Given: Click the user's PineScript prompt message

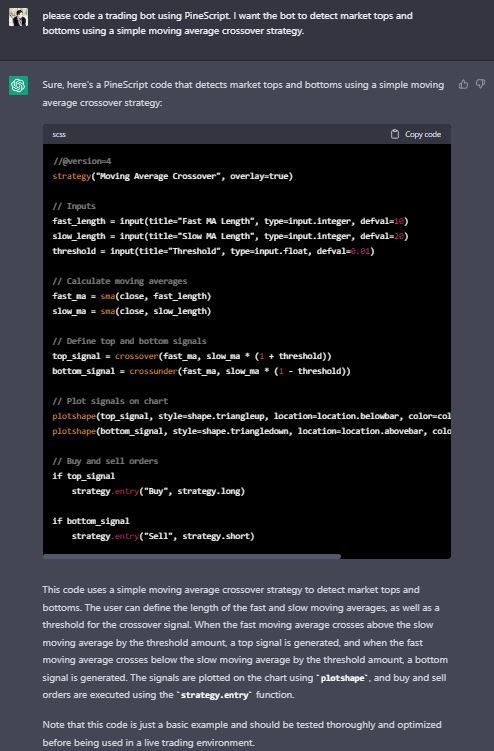Looking at the screenshot, I should [x=228, y=23].
